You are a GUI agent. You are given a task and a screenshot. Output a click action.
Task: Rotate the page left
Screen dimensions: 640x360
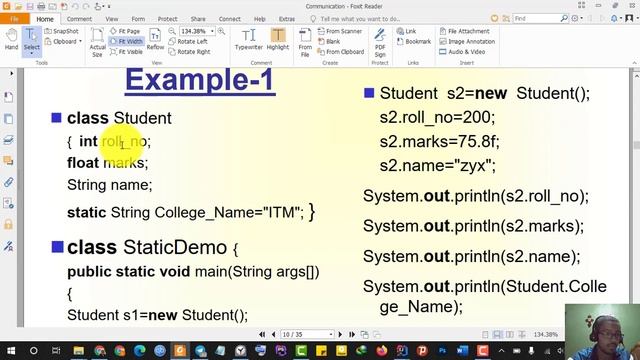click(x=188, y=41)
